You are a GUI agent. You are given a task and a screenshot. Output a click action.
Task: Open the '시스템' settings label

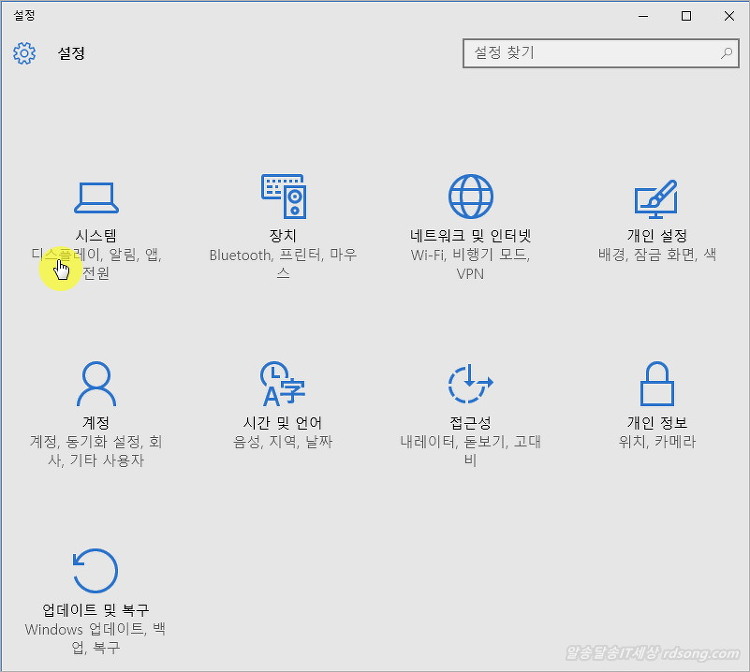pos(96,236)
